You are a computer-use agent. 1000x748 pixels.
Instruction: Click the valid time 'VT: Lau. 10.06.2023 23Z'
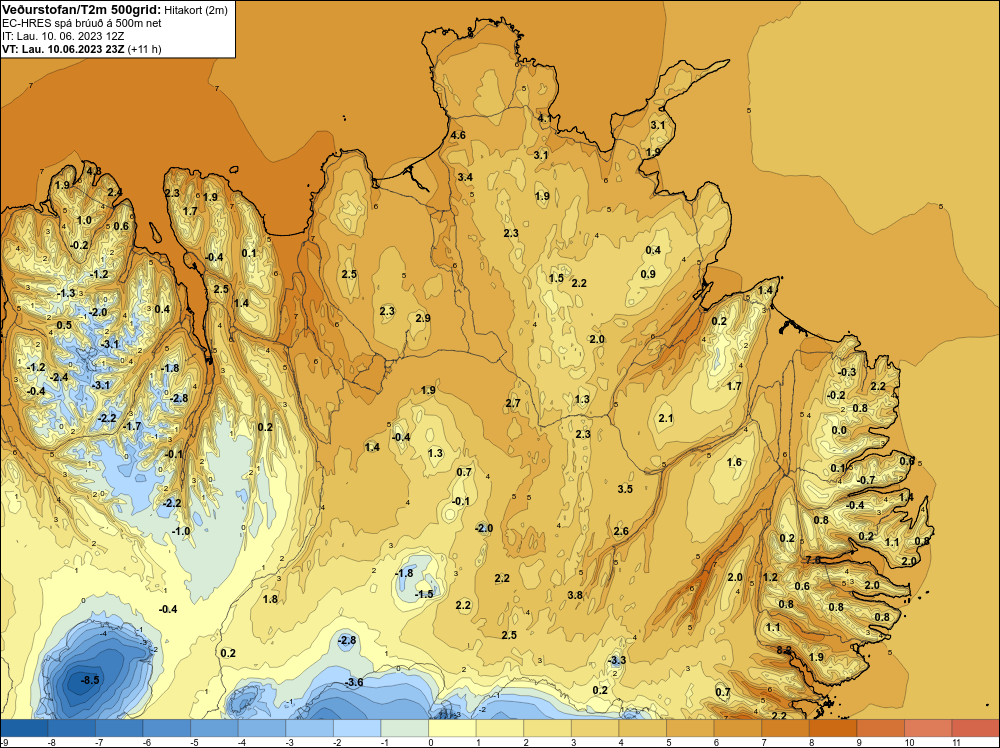pyautogui.click(x=63, y=49)
